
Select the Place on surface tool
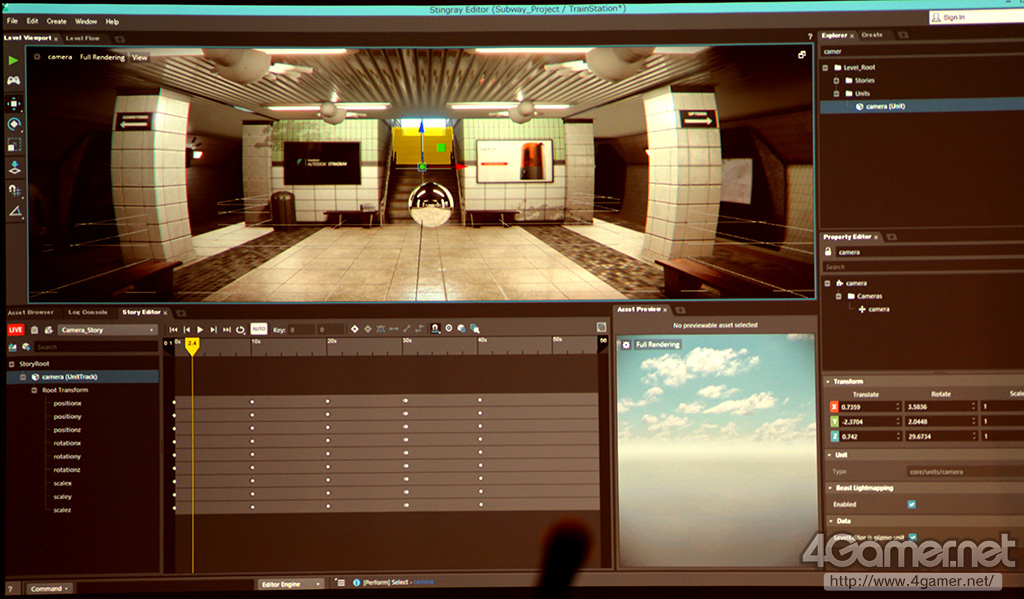coord(14,168)
